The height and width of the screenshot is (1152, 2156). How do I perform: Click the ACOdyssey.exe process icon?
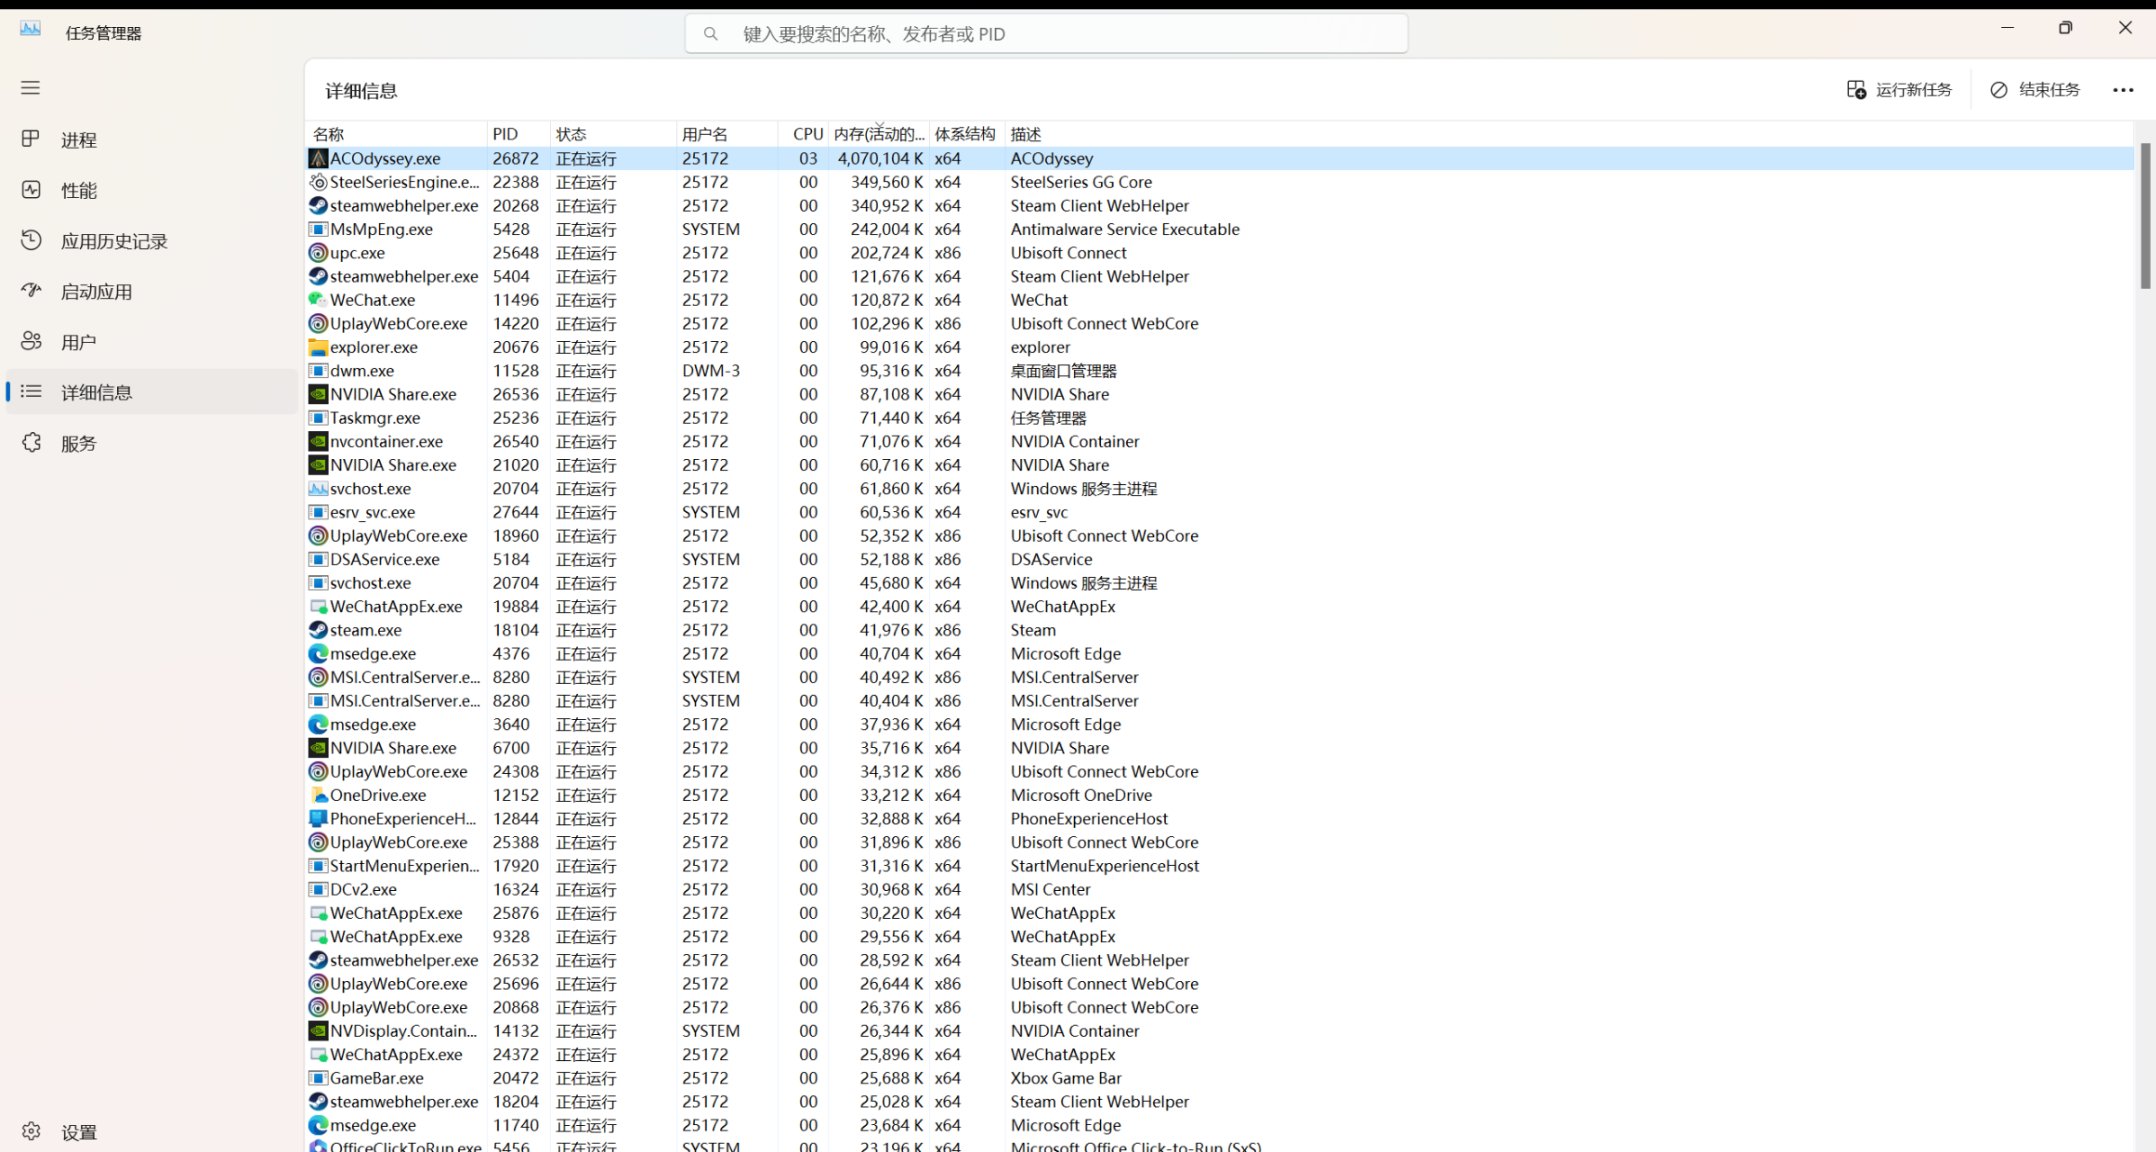(318, 158)
